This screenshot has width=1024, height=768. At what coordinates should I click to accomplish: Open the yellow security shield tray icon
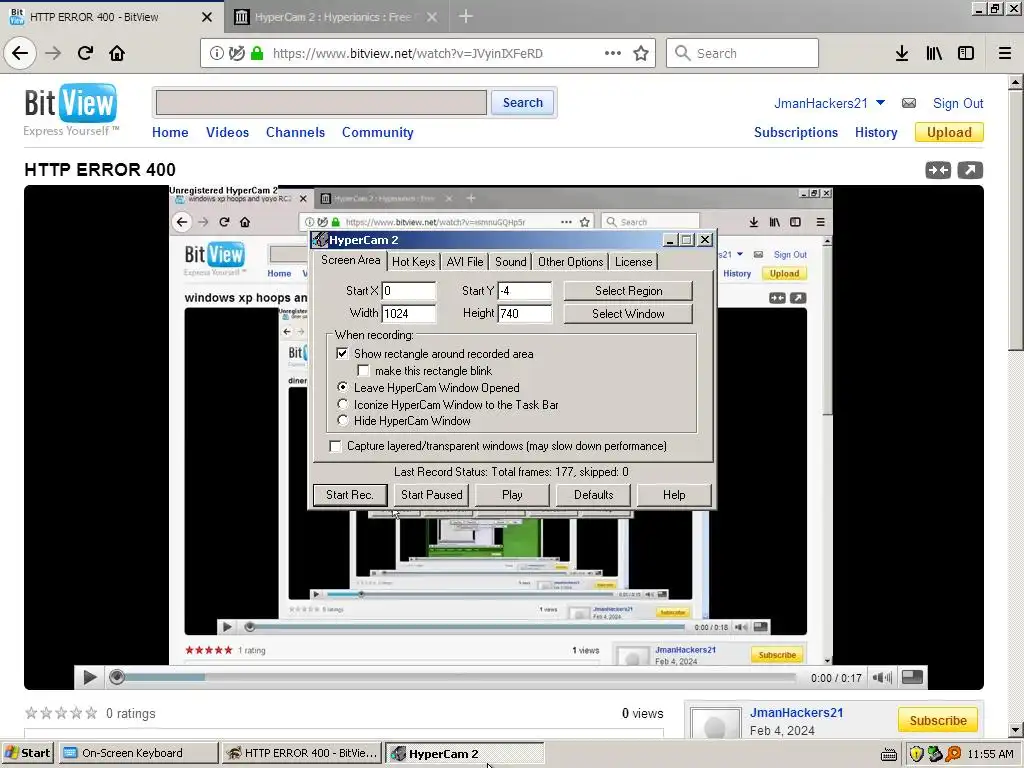click(916, 754)
